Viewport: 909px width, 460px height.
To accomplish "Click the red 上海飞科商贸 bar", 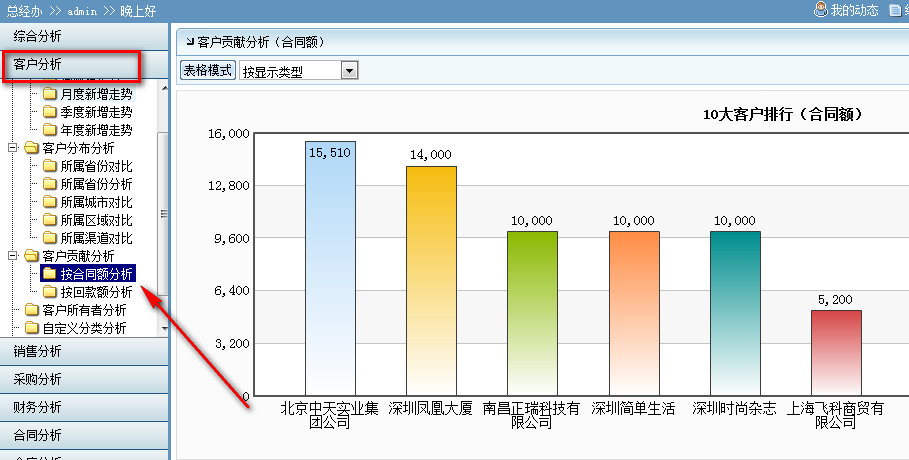I will (x=836, y=353).
